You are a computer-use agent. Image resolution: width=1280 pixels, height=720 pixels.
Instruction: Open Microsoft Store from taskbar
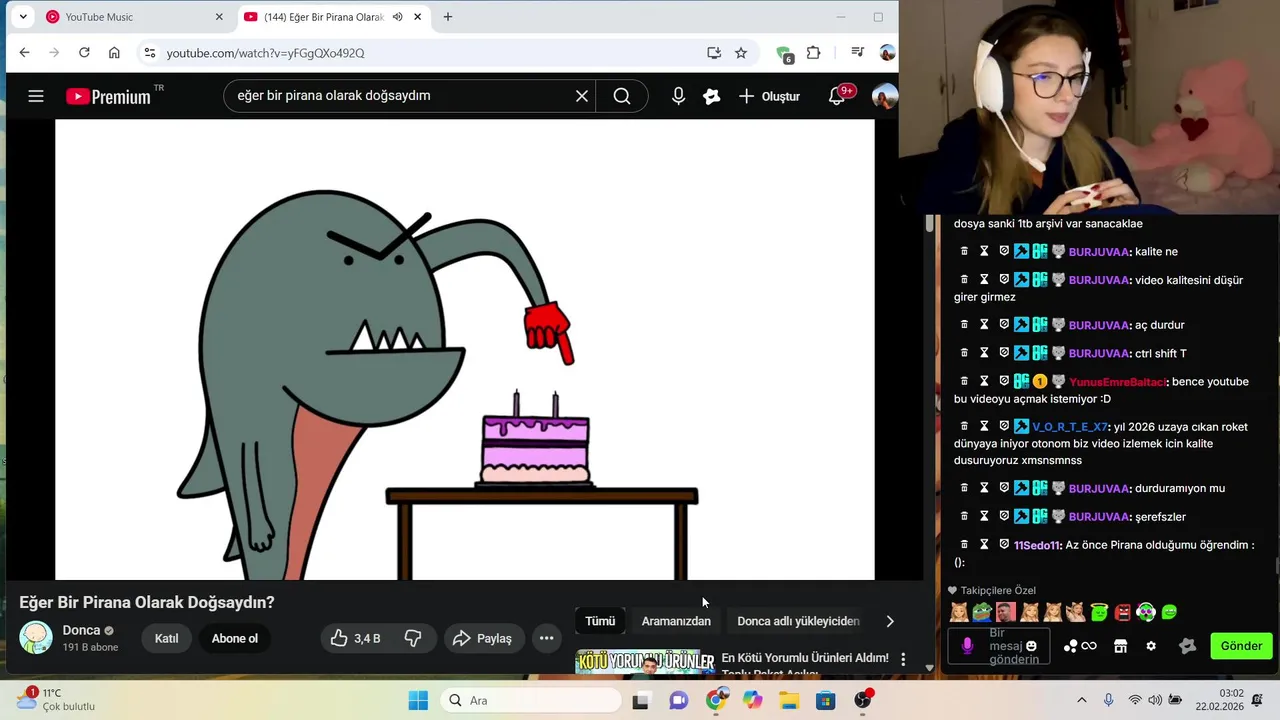tap(826, 700)
